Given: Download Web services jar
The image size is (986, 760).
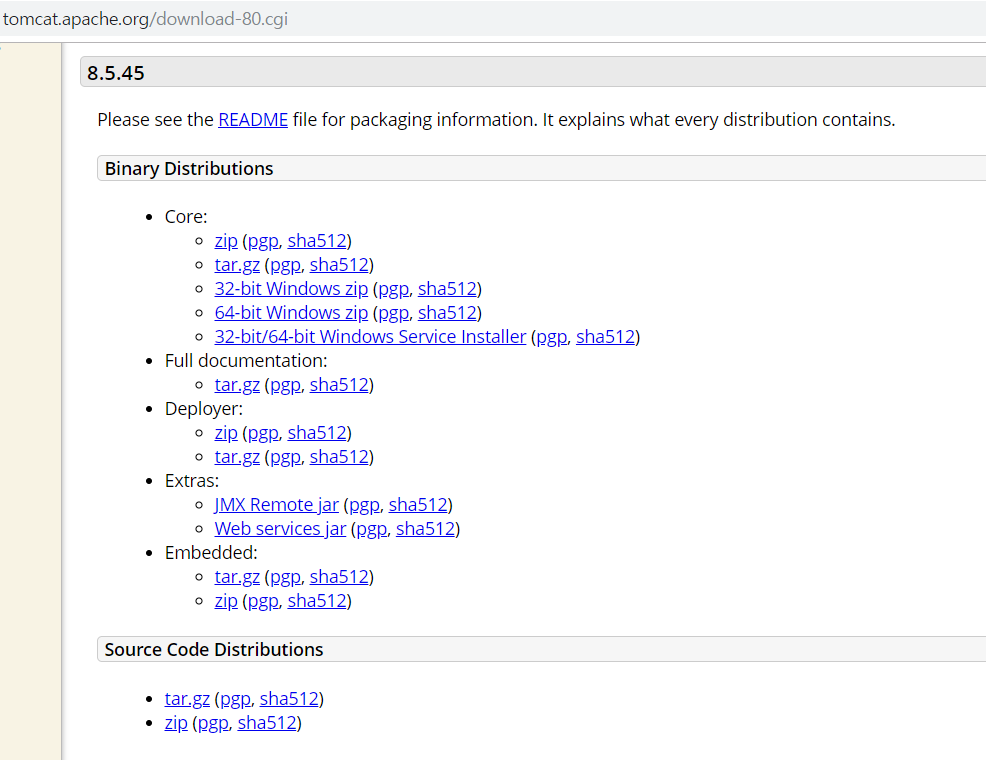Looking at the screenshot, I should [x=280, y=529].
